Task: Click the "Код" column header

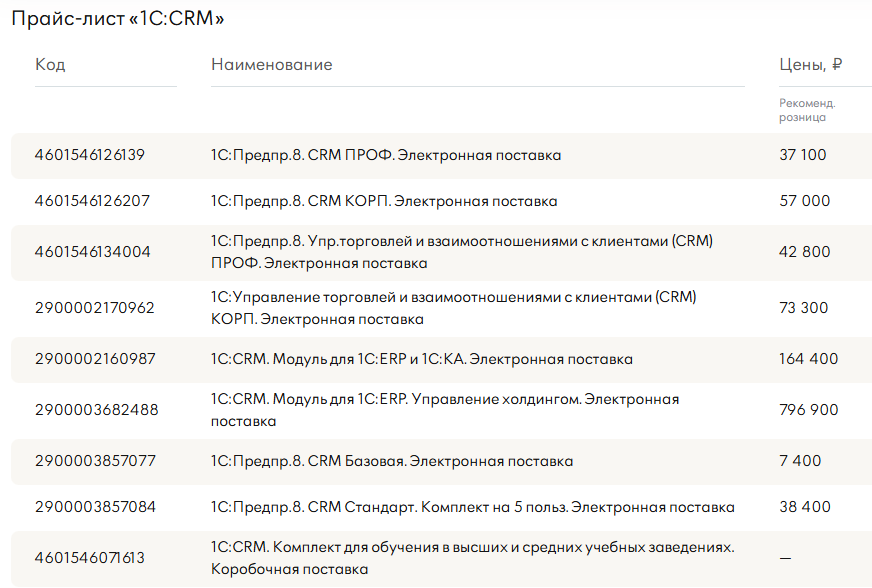Action: 50,65
